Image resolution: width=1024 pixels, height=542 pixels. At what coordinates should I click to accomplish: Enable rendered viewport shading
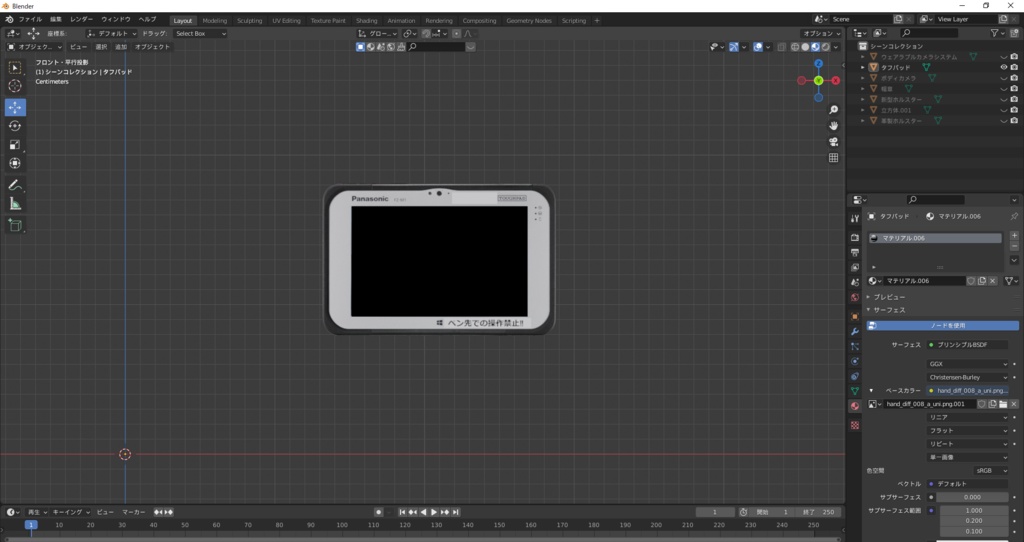tap(825, 47)
